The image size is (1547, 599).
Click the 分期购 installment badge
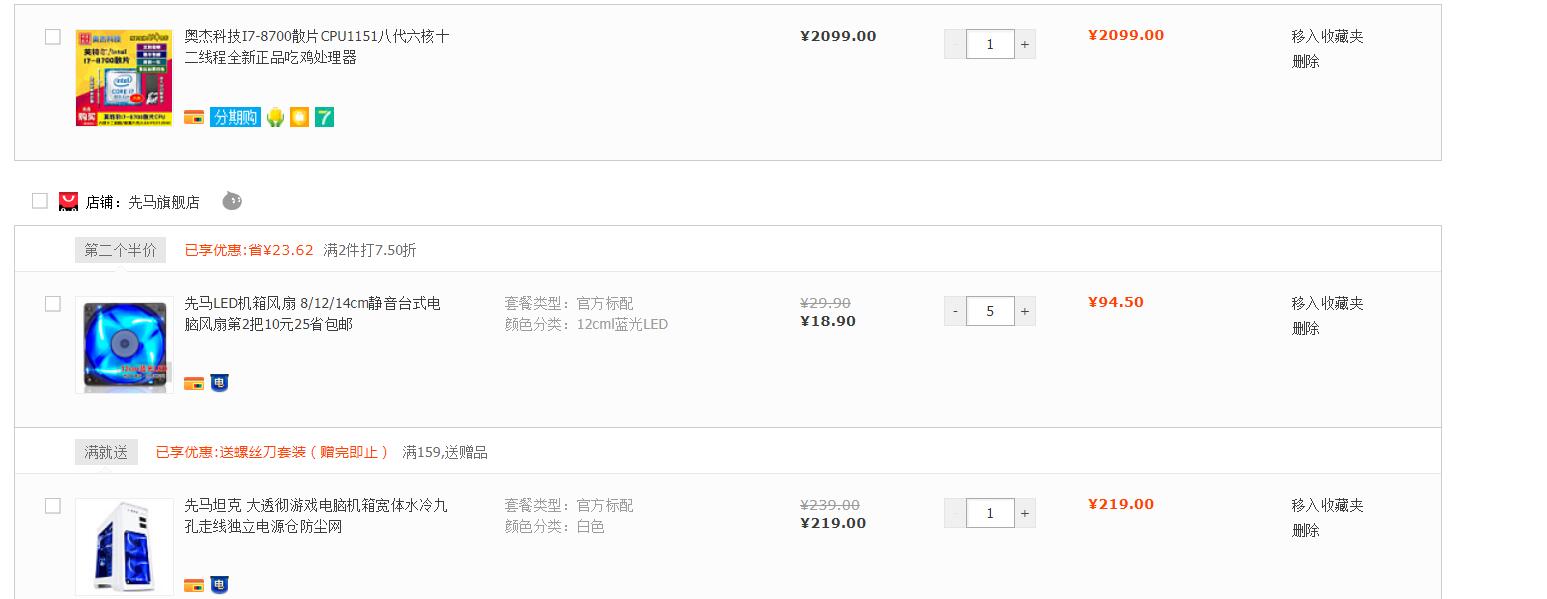pos(235,117)
